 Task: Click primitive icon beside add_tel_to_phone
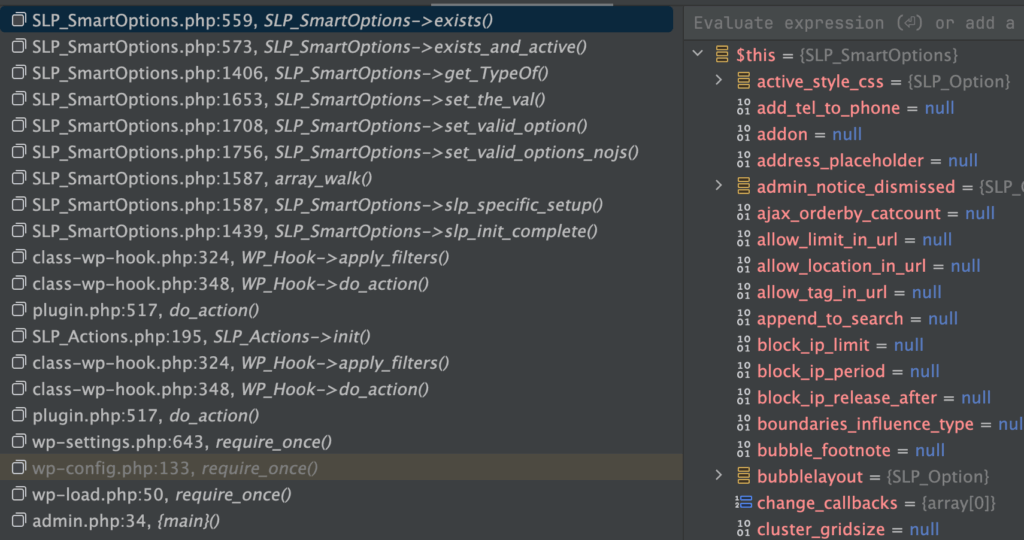(x=743, y=107)
